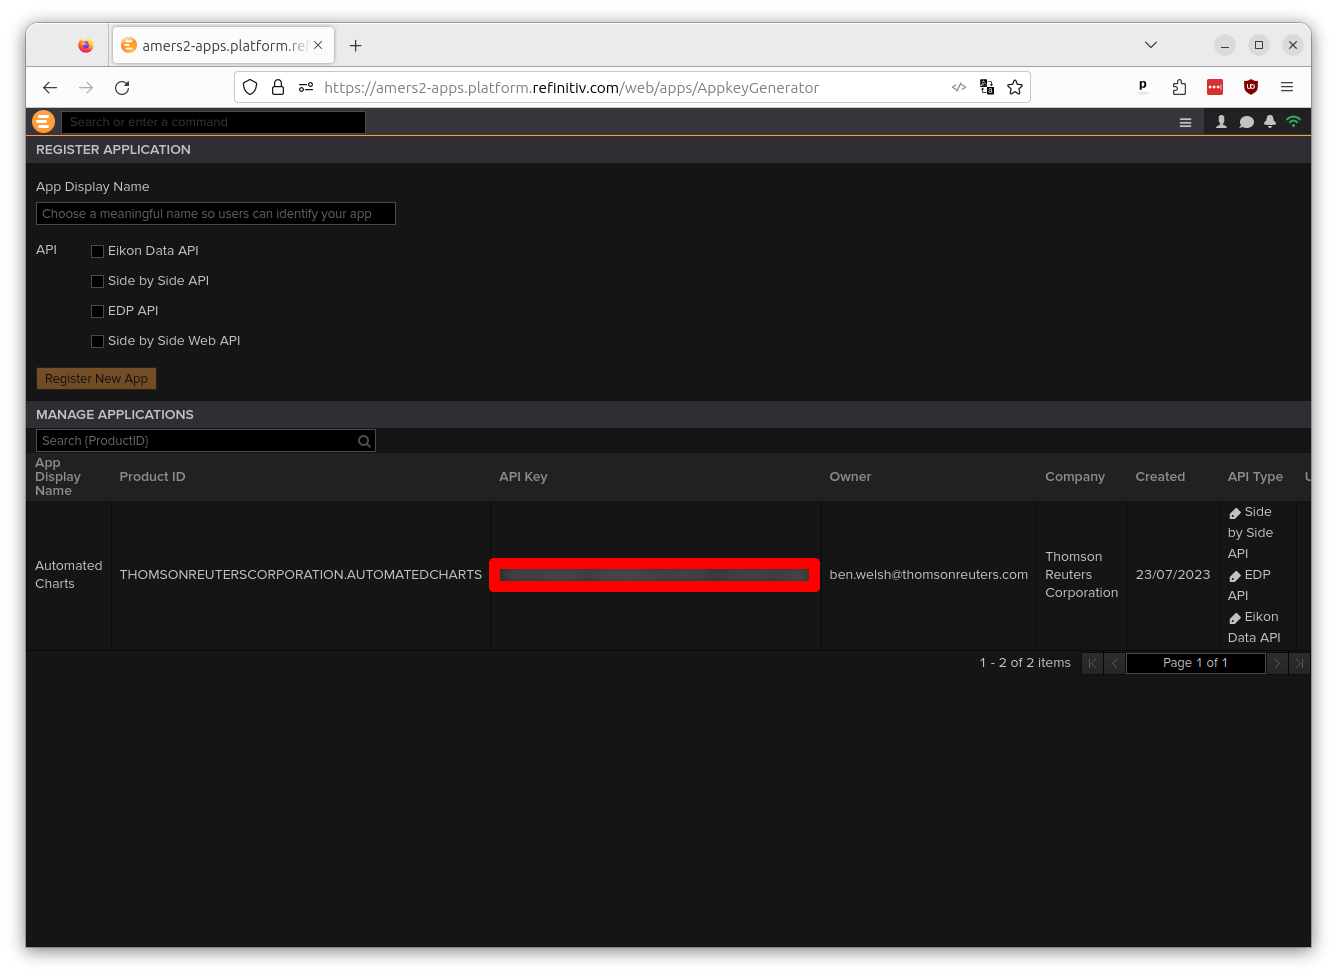This screenshot has width=1337, height=976.
Task: Click the EDP API tag icon
Action: click(x=1235, y=576)
